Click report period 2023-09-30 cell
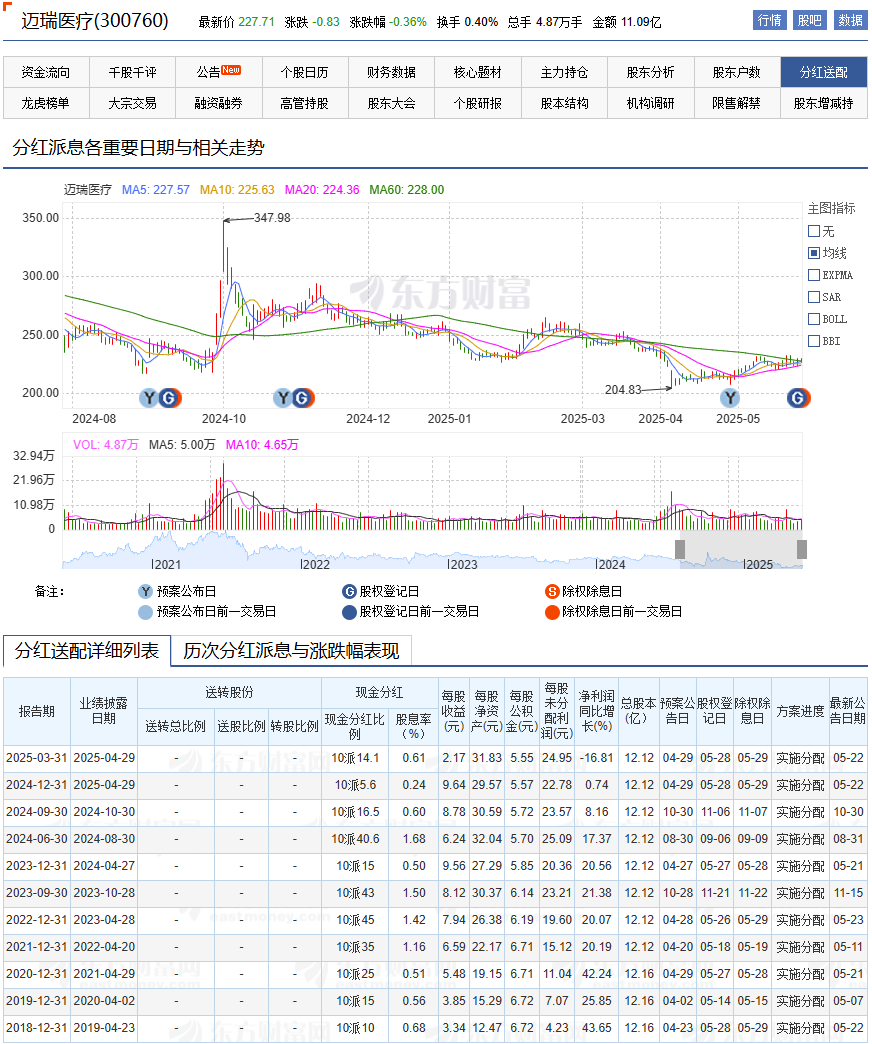Screen dimensions: 872x1044 (x=37, y=893)
